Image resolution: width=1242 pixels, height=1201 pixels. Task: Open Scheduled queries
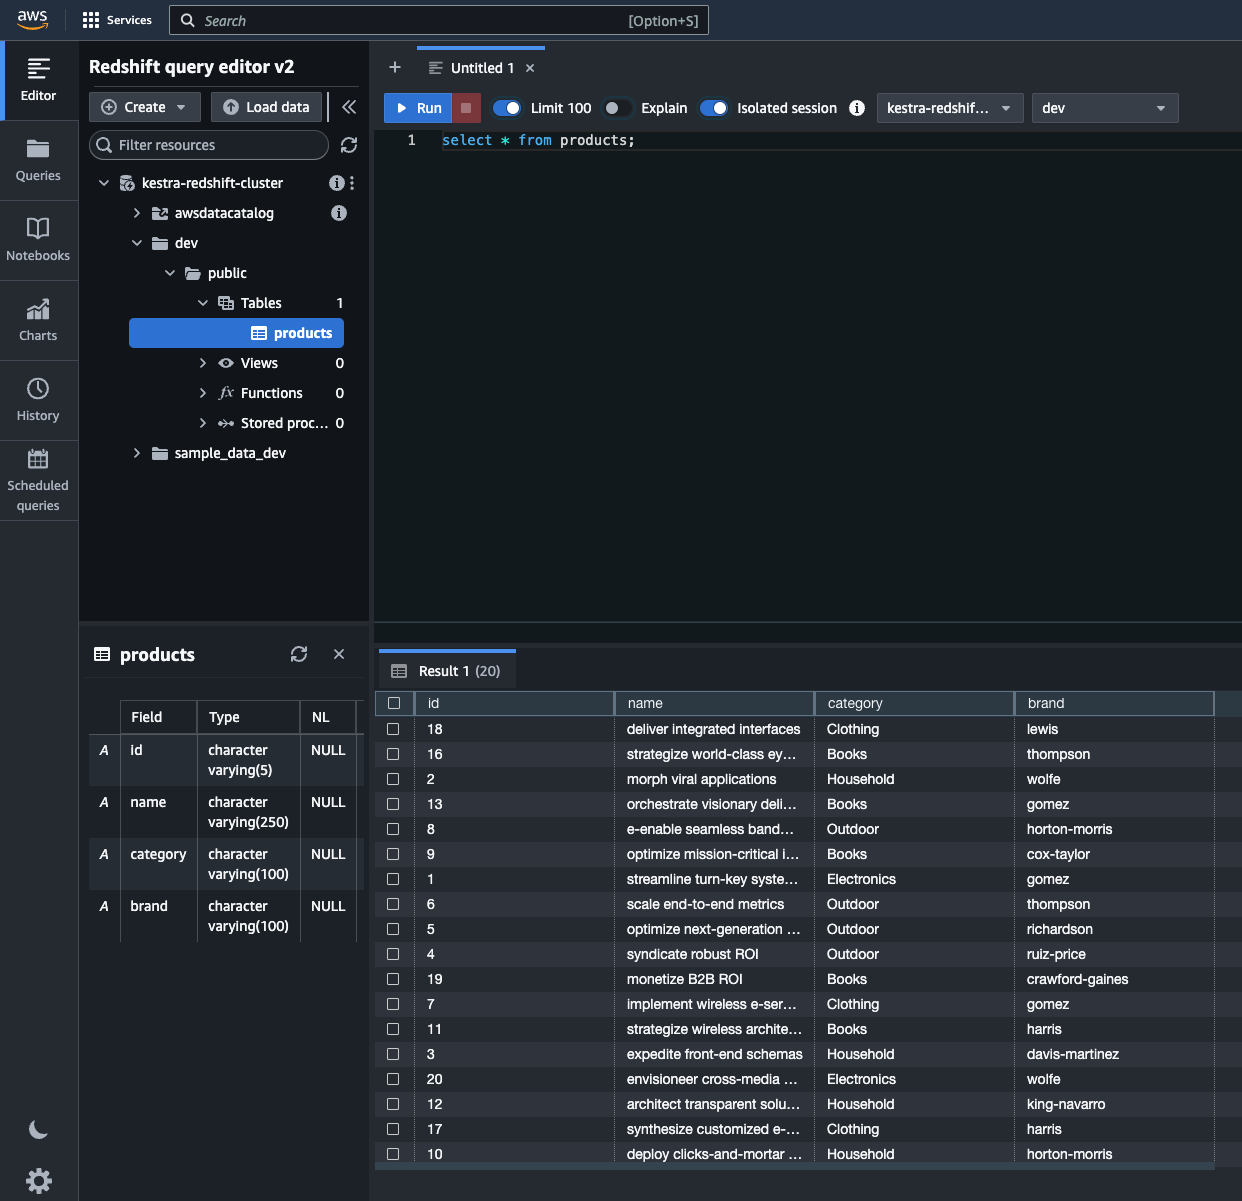38,480
